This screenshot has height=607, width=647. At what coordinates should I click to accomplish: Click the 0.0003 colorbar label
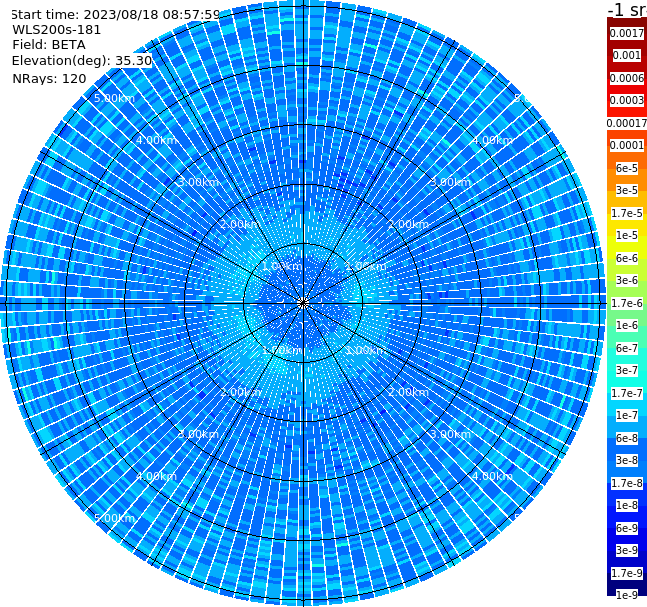[x=627, y=100]
